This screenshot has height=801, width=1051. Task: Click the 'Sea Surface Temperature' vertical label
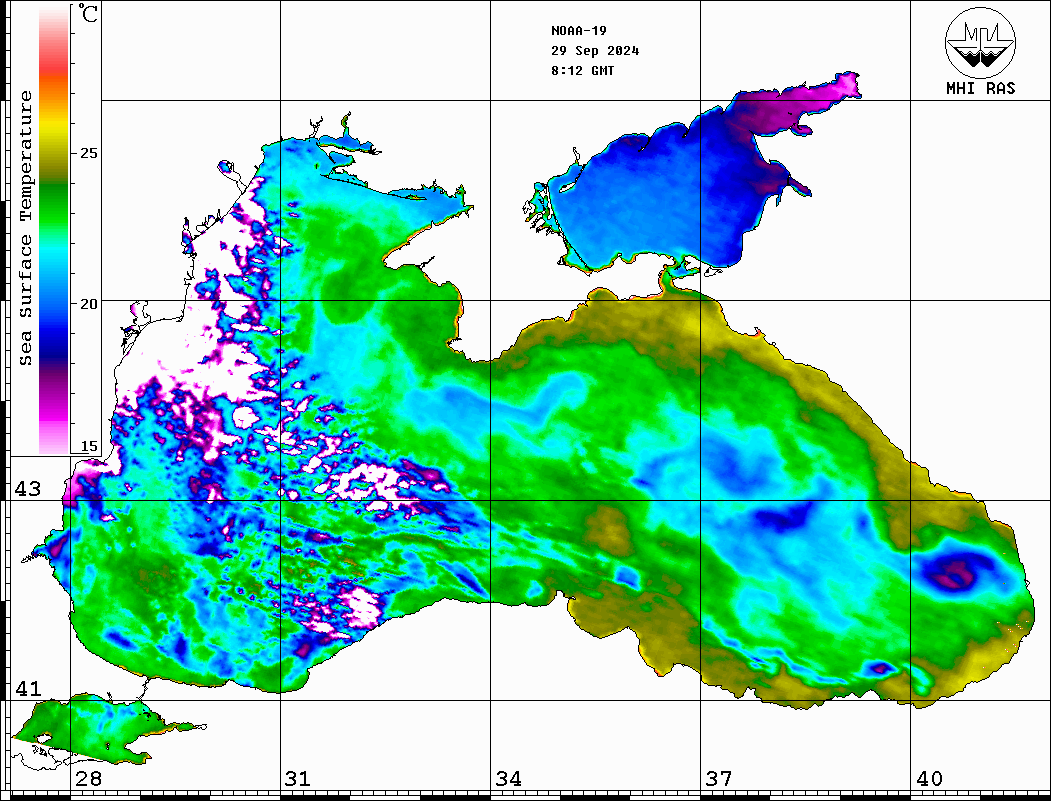click(x=25, y=228)
